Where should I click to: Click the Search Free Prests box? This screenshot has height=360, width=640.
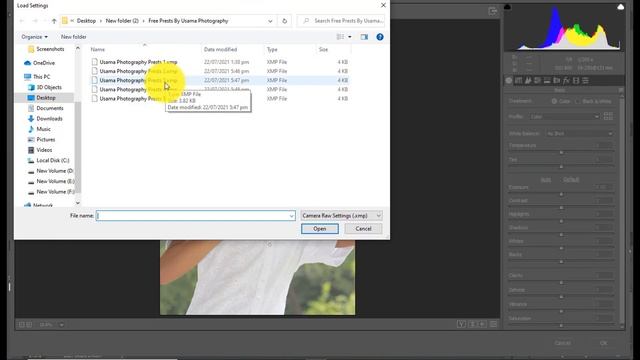click(x=341, y=21)
